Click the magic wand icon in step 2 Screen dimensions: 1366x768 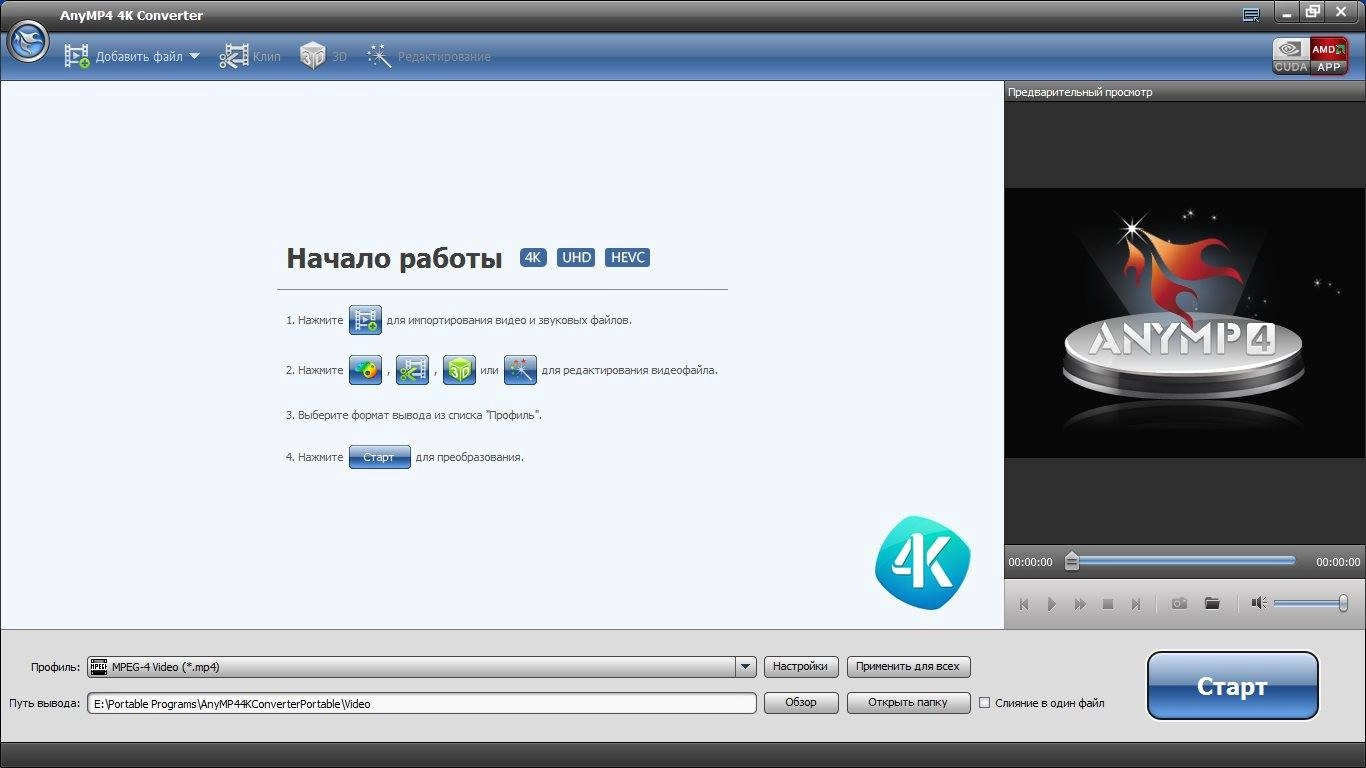click(x=520, y=370)
